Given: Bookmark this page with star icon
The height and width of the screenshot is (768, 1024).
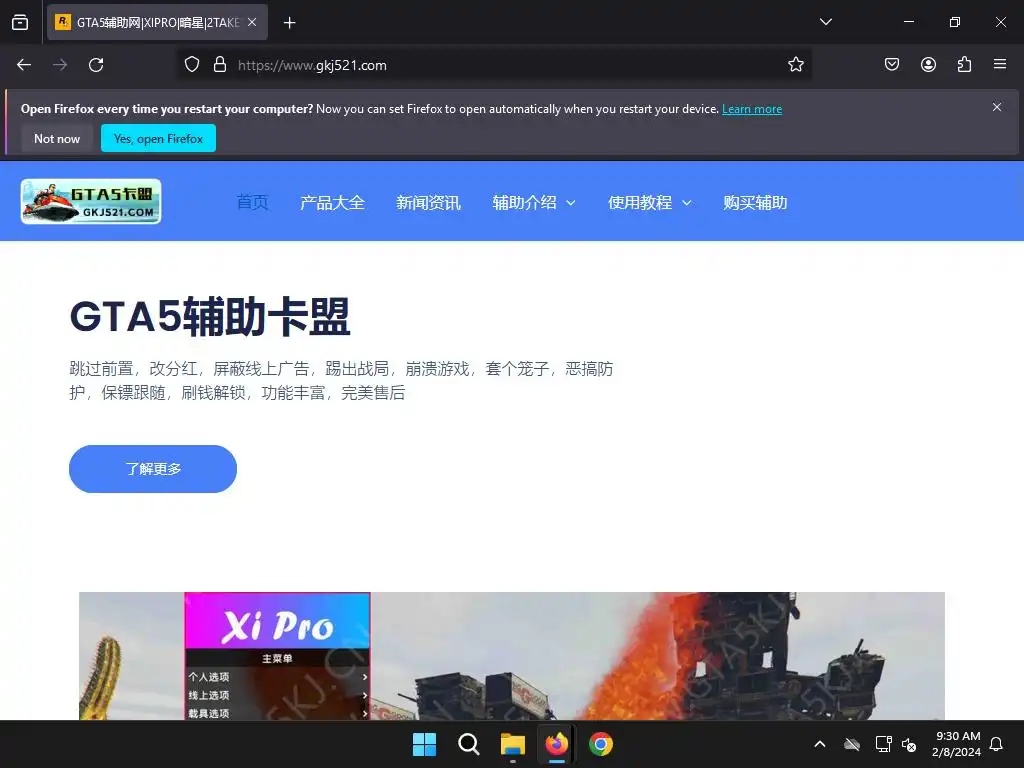Looking at the screenshot, I should pyautogui.click(x=795, y=65).
